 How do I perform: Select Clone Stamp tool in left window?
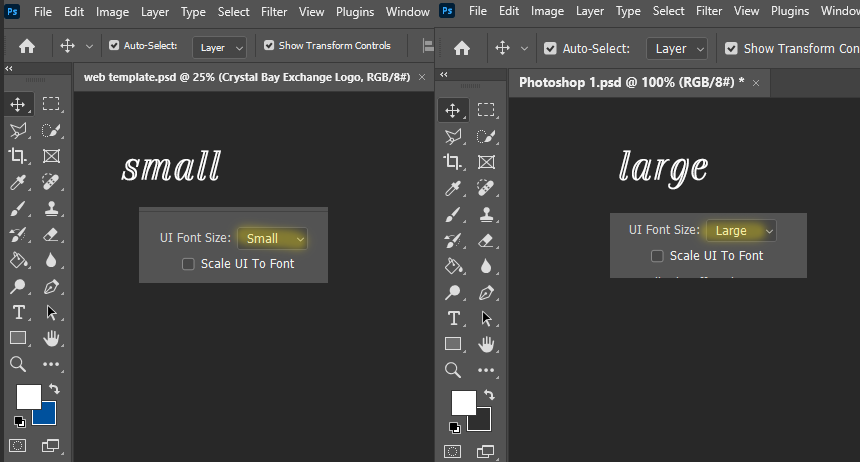[51, 209]
